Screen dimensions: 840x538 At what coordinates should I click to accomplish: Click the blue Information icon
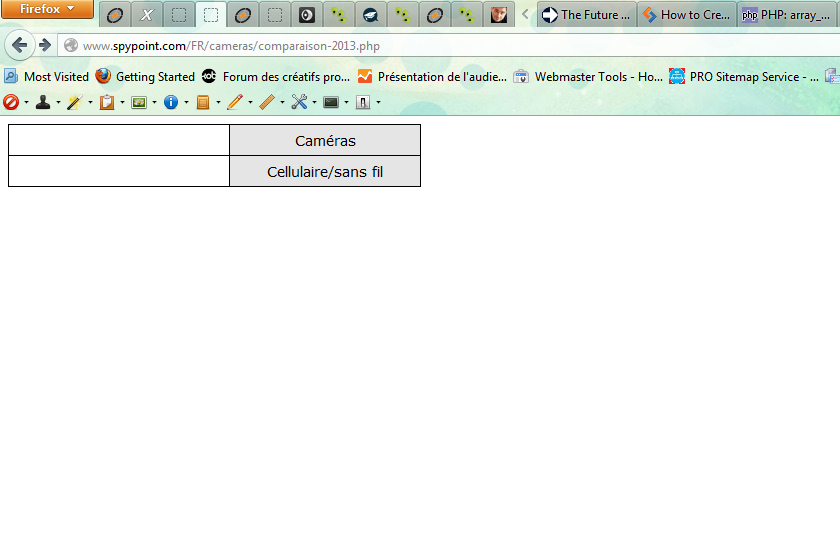(171, 102)
